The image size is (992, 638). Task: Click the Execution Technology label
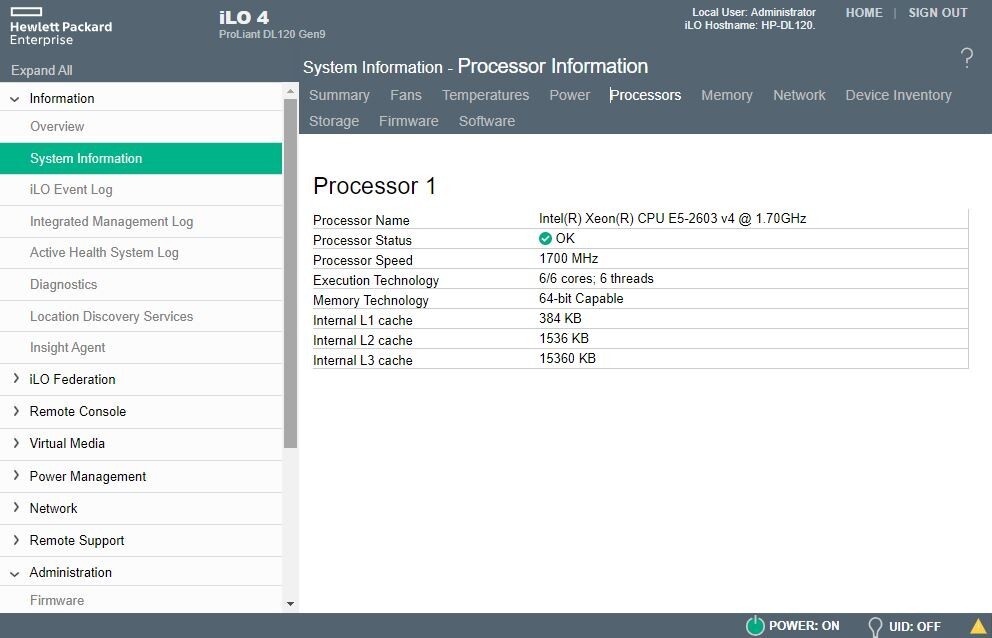[376, 280]
